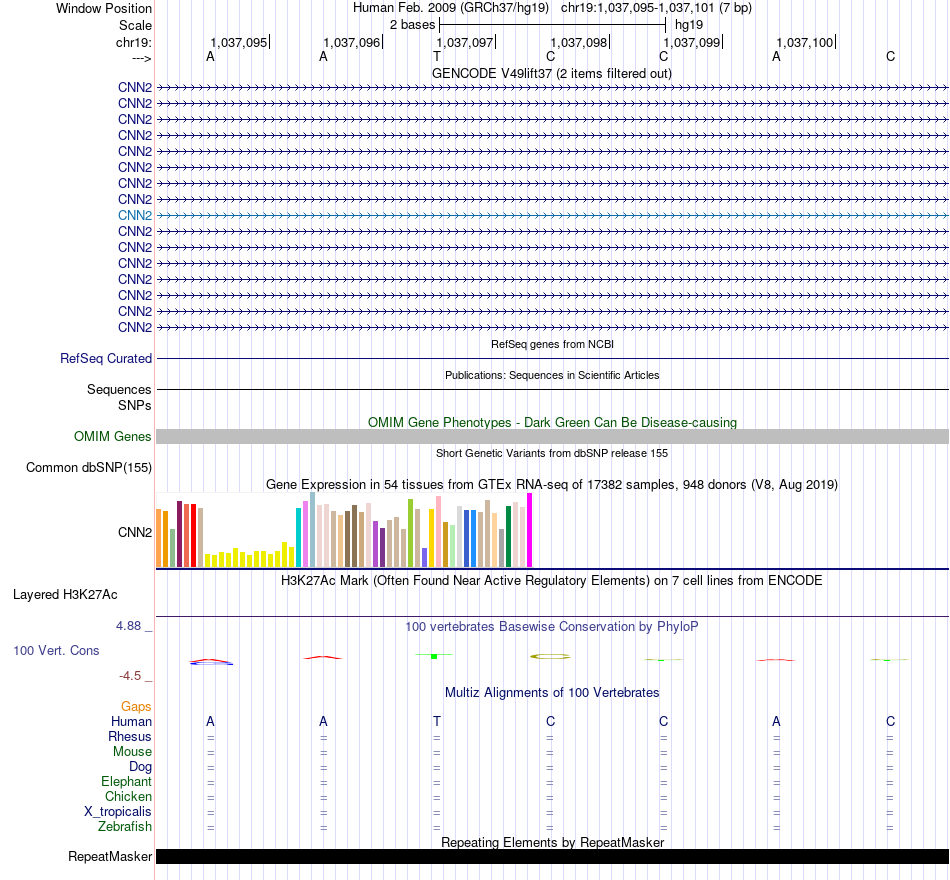Open the H3K27Ac Mark track title

(551, 581)
